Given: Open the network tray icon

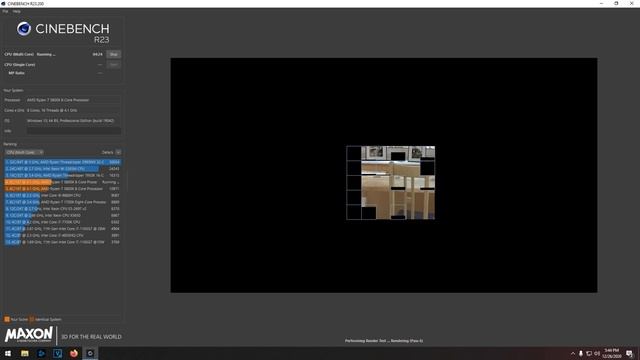Looking at the screenshot, I should (x=589, y=353).
